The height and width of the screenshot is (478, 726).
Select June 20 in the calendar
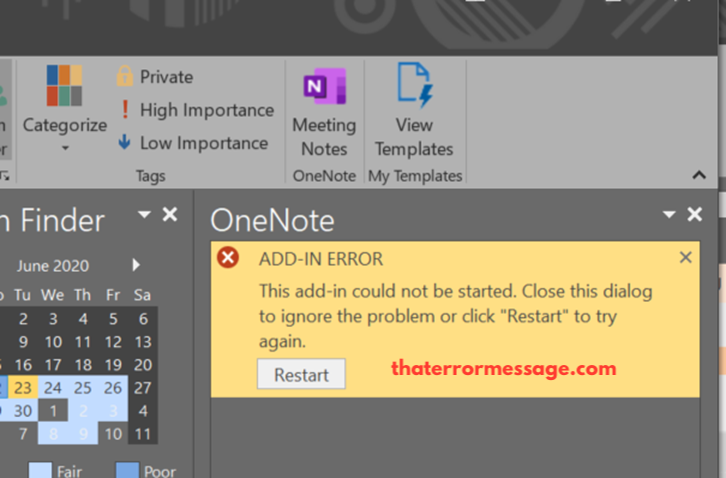[x=143, y=365]
